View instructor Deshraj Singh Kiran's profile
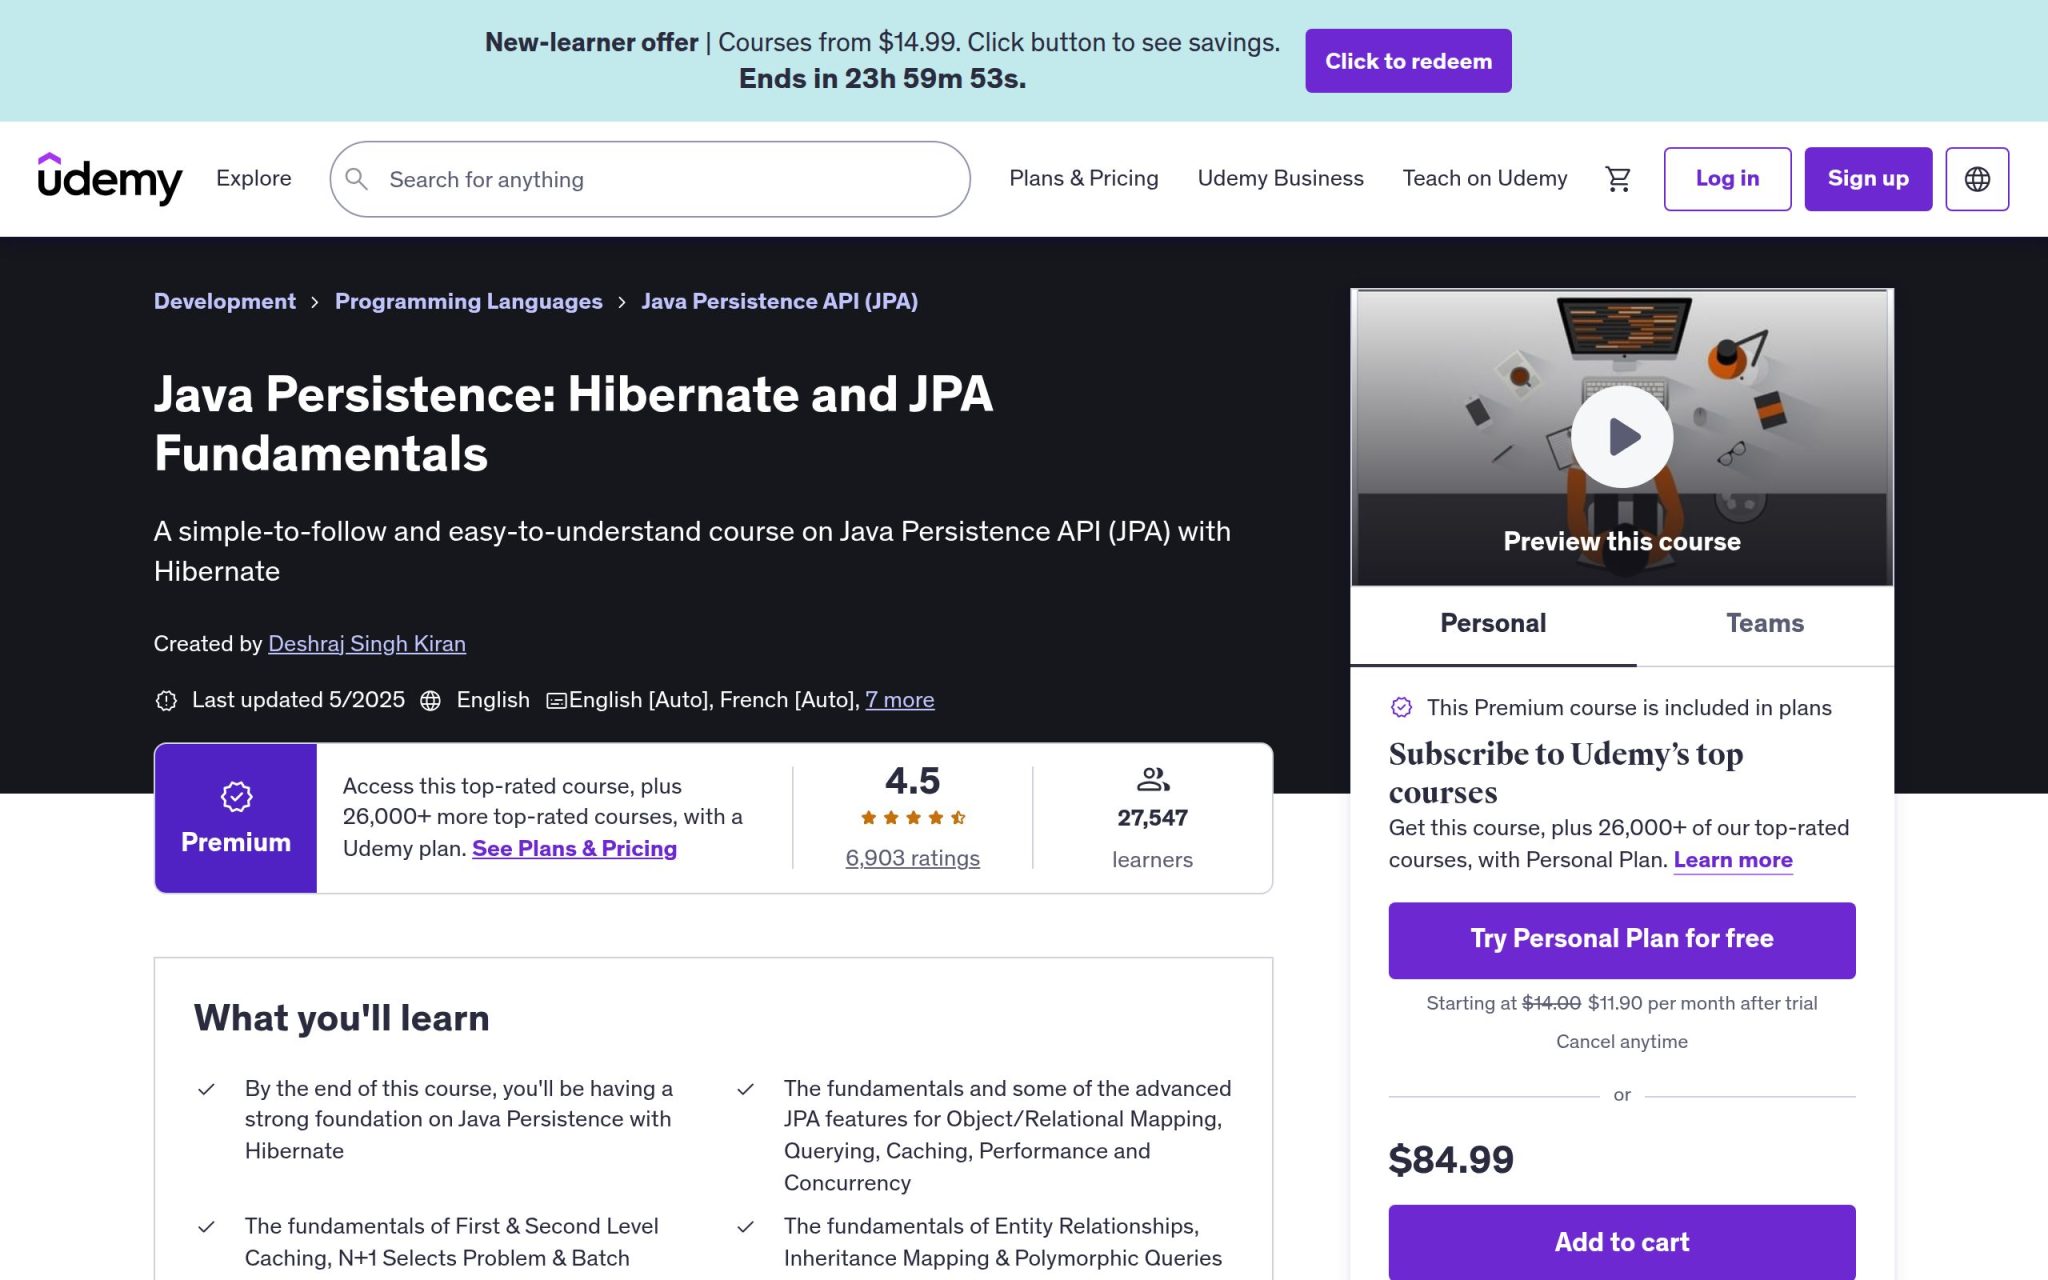 [366, 644]
